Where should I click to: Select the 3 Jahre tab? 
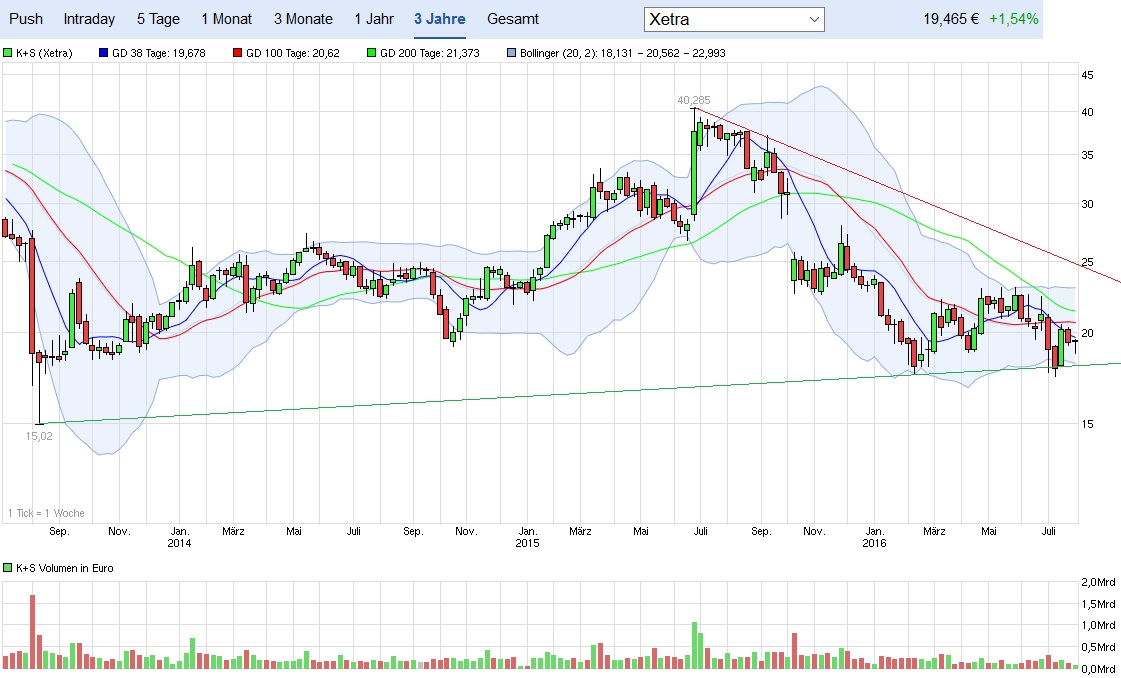tap(440, 19)
